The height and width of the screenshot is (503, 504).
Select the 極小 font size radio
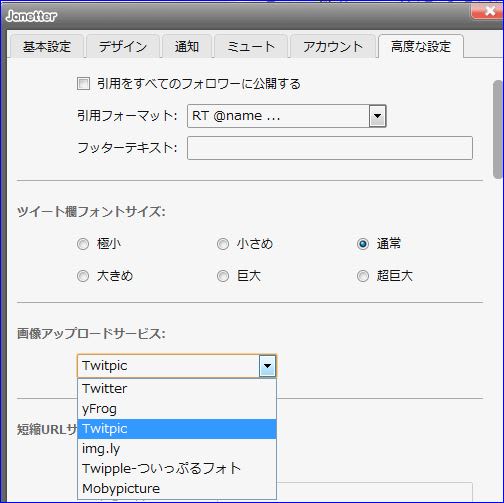pos(83,244)
